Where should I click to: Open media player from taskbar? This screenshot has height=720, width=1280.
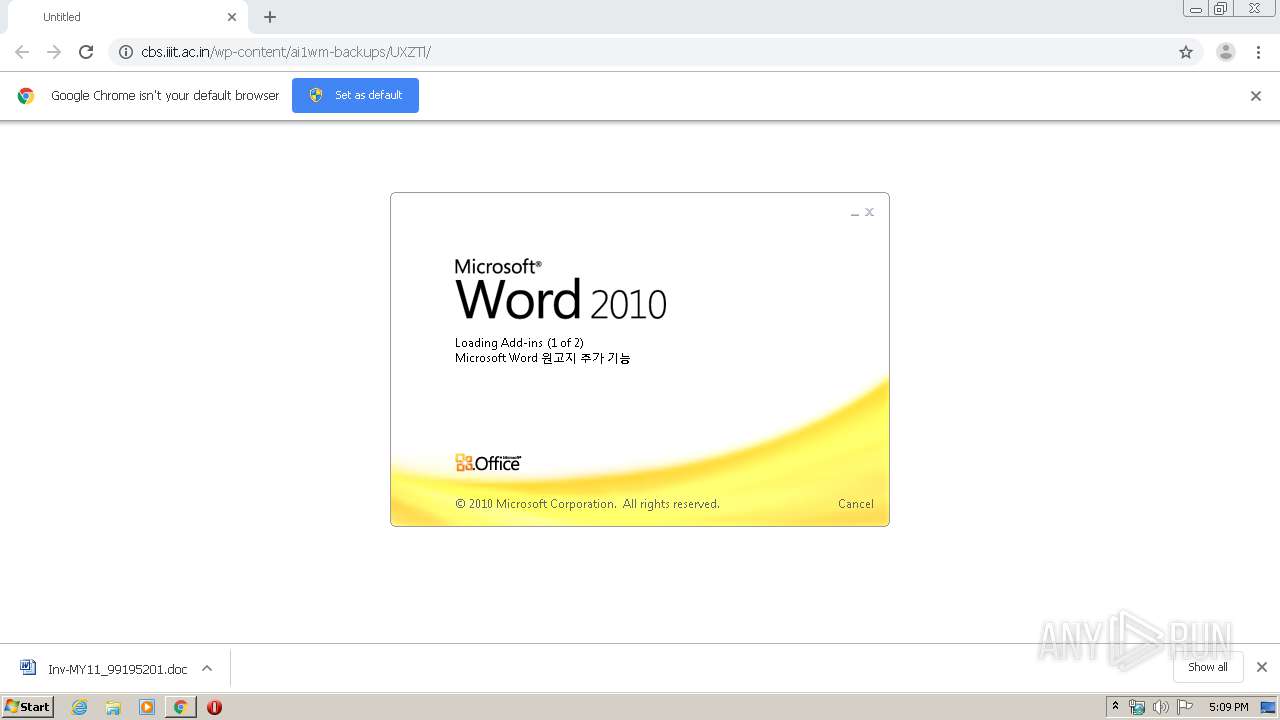(x=147, y=707)
